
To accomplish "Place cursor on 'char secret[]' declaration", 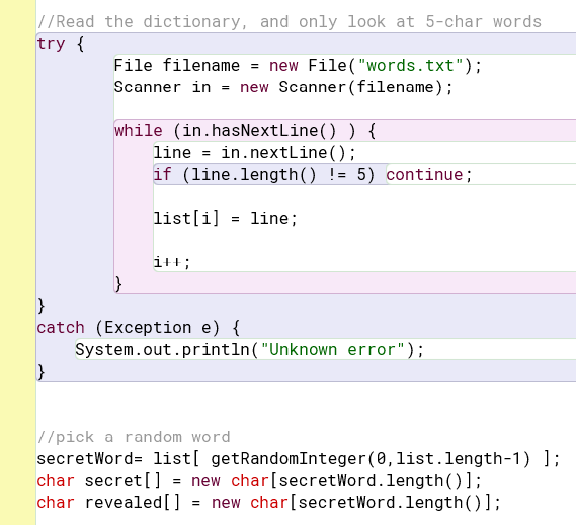I will click(99, 481).
